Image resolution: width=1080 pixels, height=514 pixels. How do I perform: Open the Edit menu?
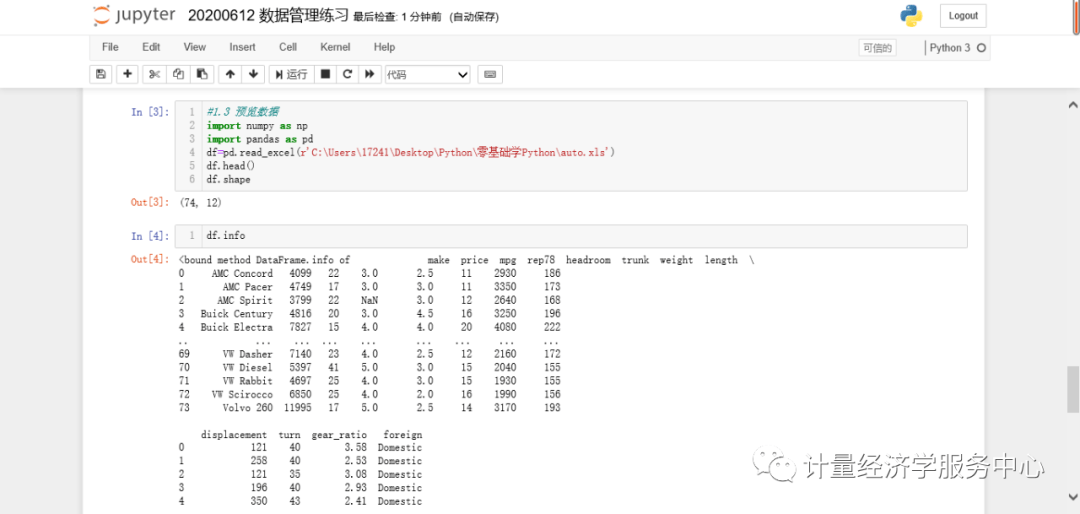tap(151, 47)
